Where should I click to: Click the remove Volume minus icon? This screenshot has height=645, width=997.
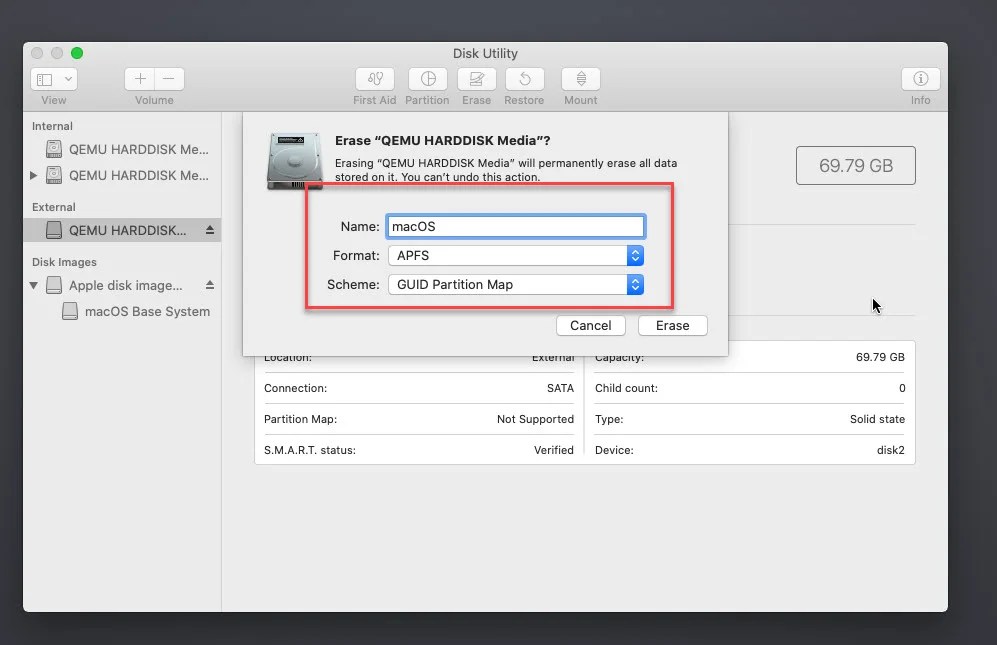tap(168, 78)
